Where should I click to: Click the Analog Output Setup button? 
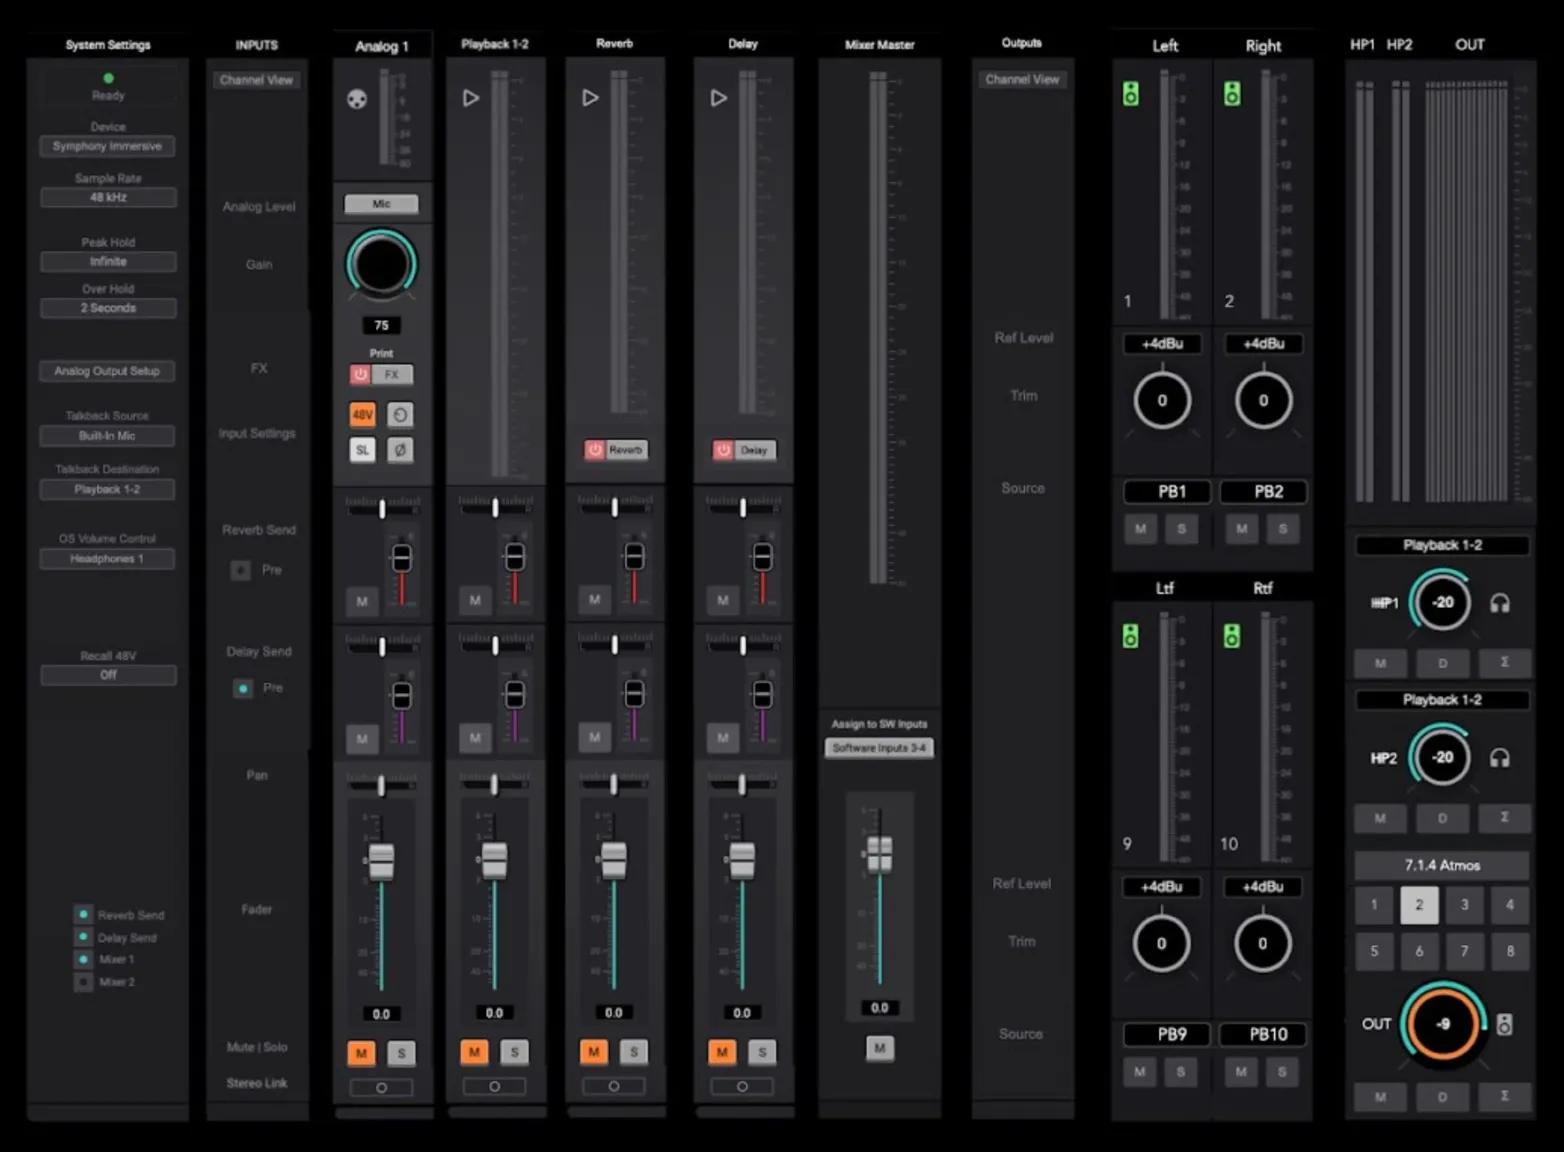point(107,371)
